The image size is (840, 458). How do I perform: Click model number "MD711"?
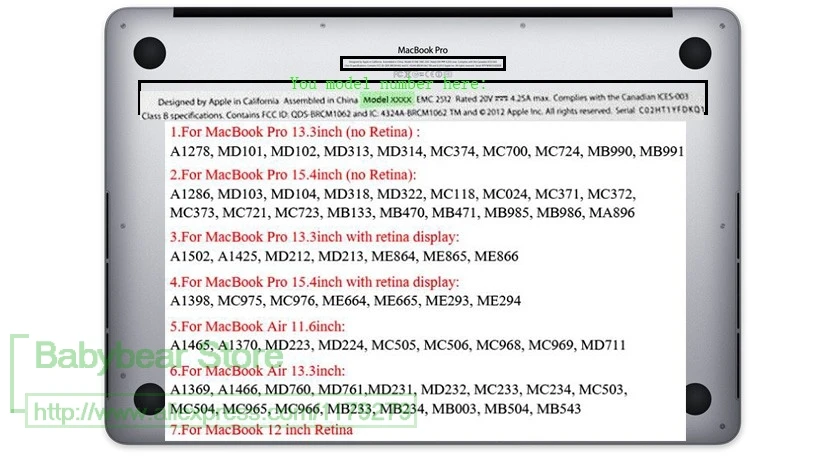(603, 345)
